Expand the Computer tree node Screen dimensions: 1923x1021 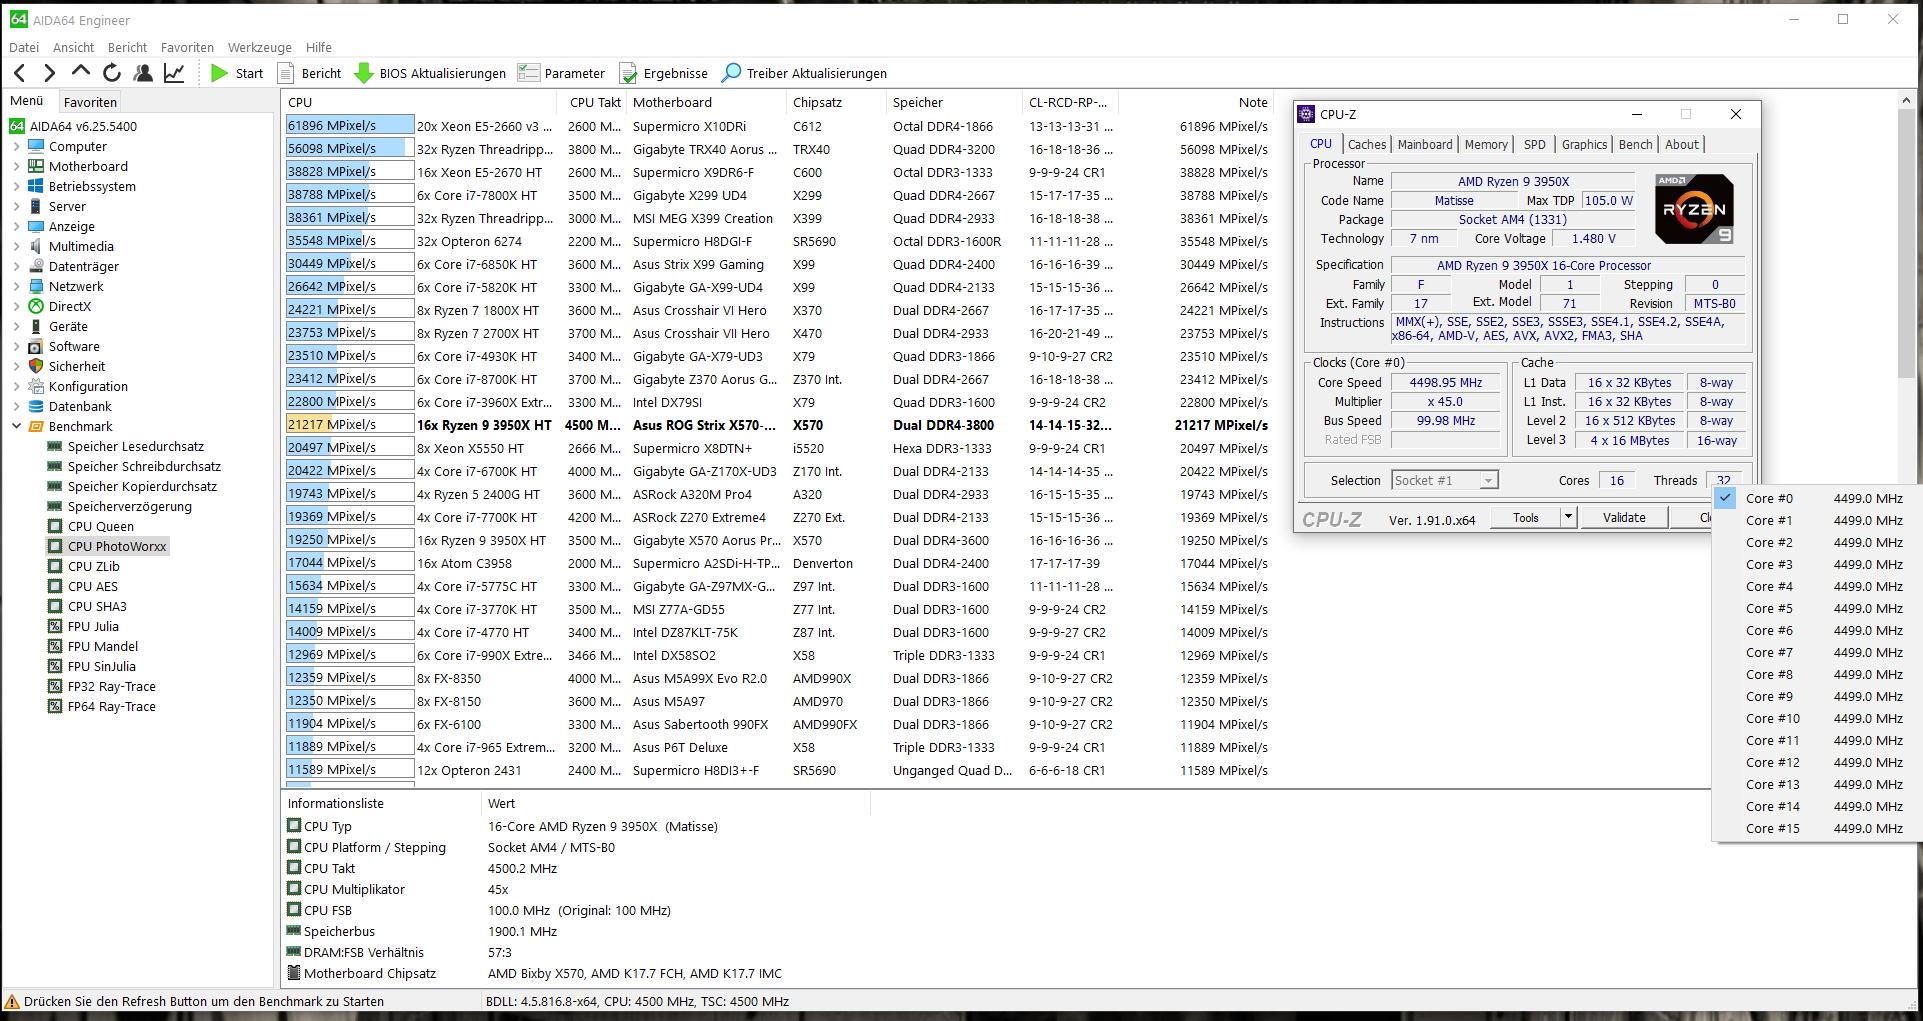click(x=16, y=146)
